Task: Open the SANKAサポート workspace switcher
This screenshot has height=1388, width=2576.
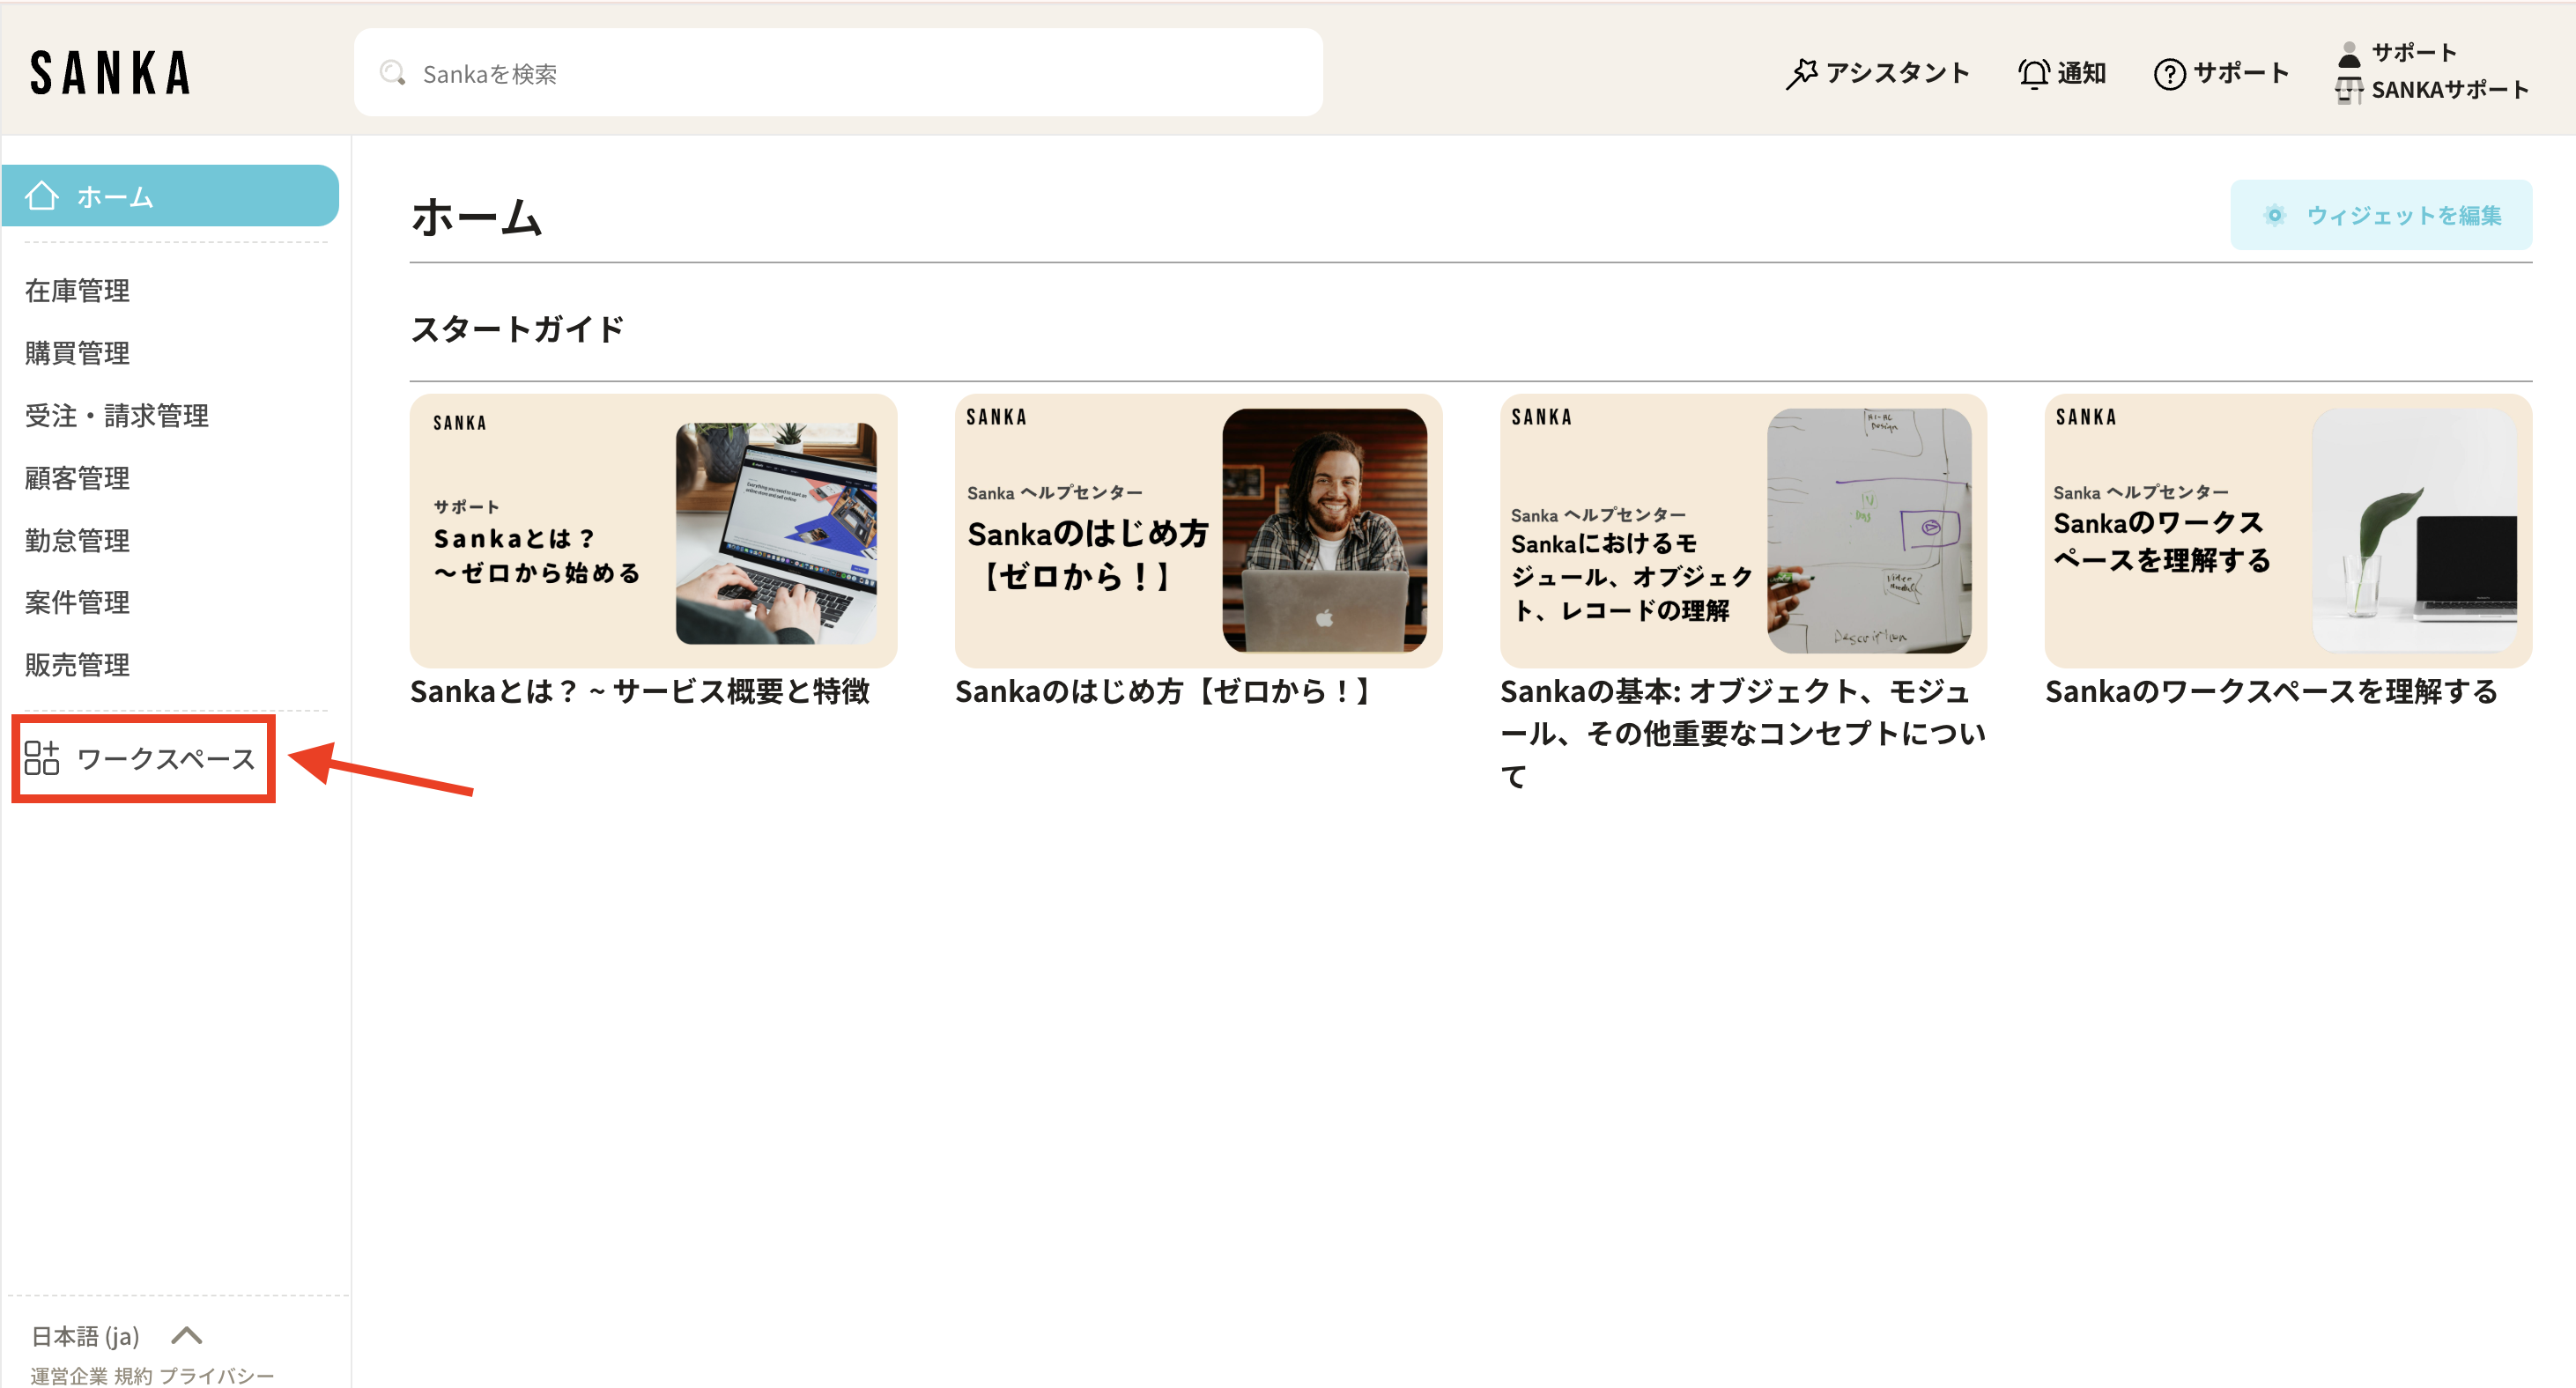Action: click(x=2448, y=90)
